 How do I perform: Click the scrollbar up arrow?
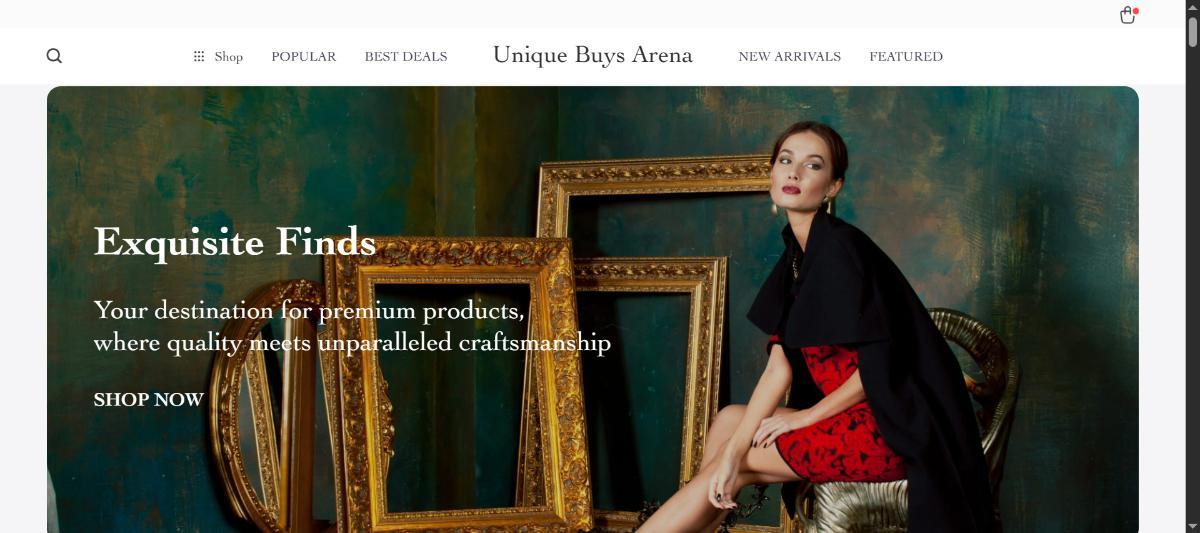[x=1192, y=7]
